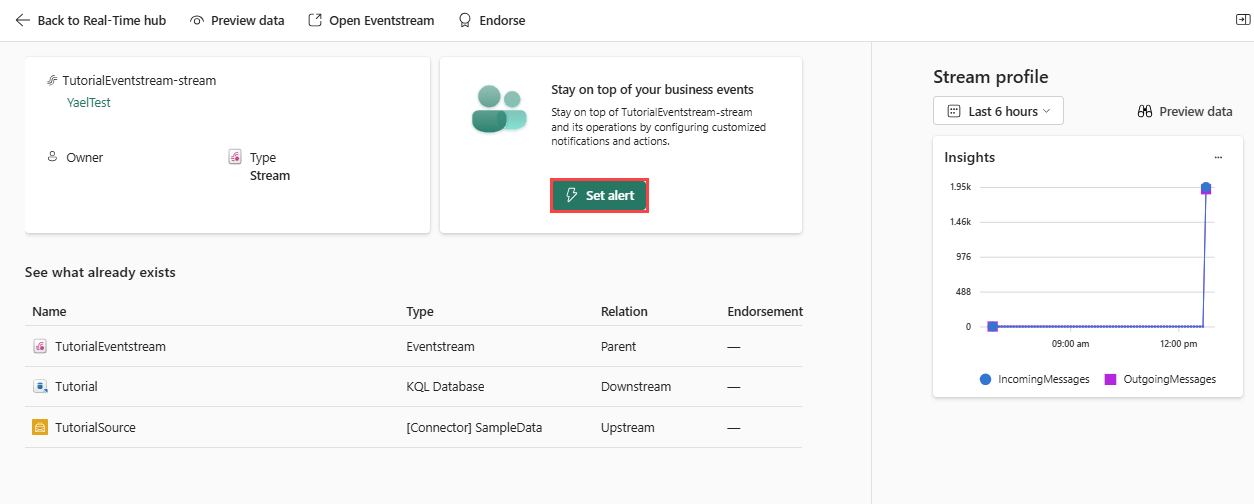Image resolution: width=1254 pixels, height=504 pixels.
Task: Click the TutorialSource connector icon
Action: (40, 427)
